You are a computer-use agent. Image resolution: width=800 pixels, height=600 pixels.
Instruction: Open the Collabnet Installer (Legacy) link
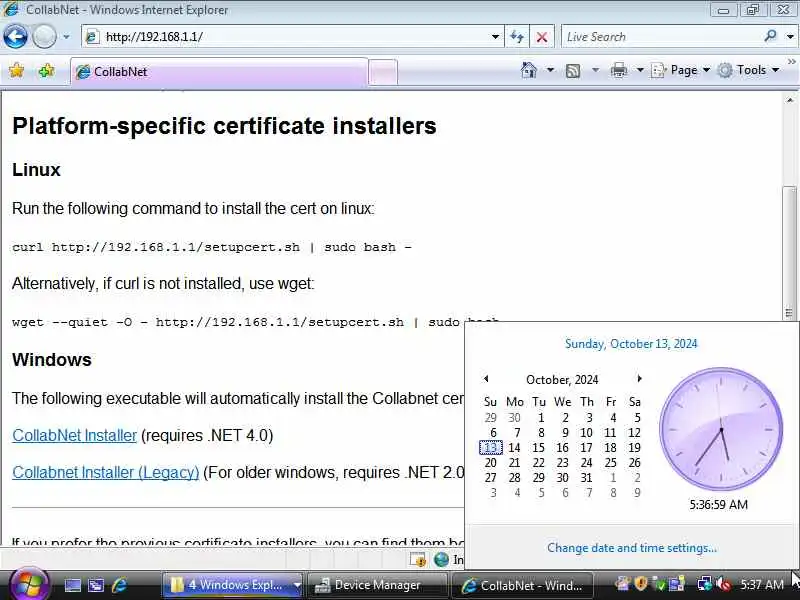pyautogui.click(x=106, y=472)
